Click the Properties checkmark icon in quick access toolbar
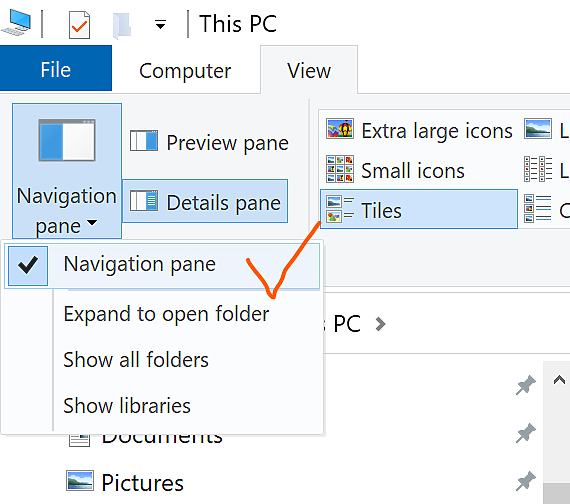The width and height of the screenshot is (570, 504). coord(79,25)
